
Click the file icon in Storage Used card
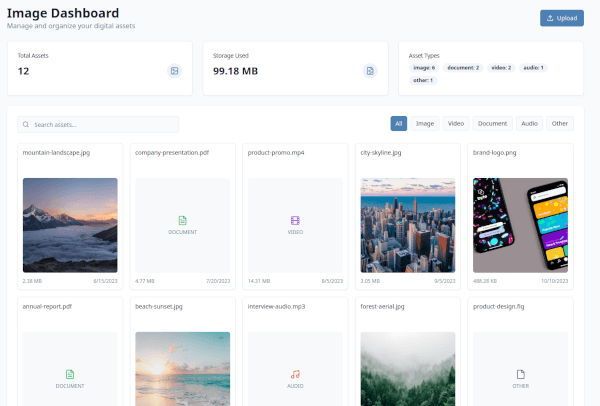[370, 71]
